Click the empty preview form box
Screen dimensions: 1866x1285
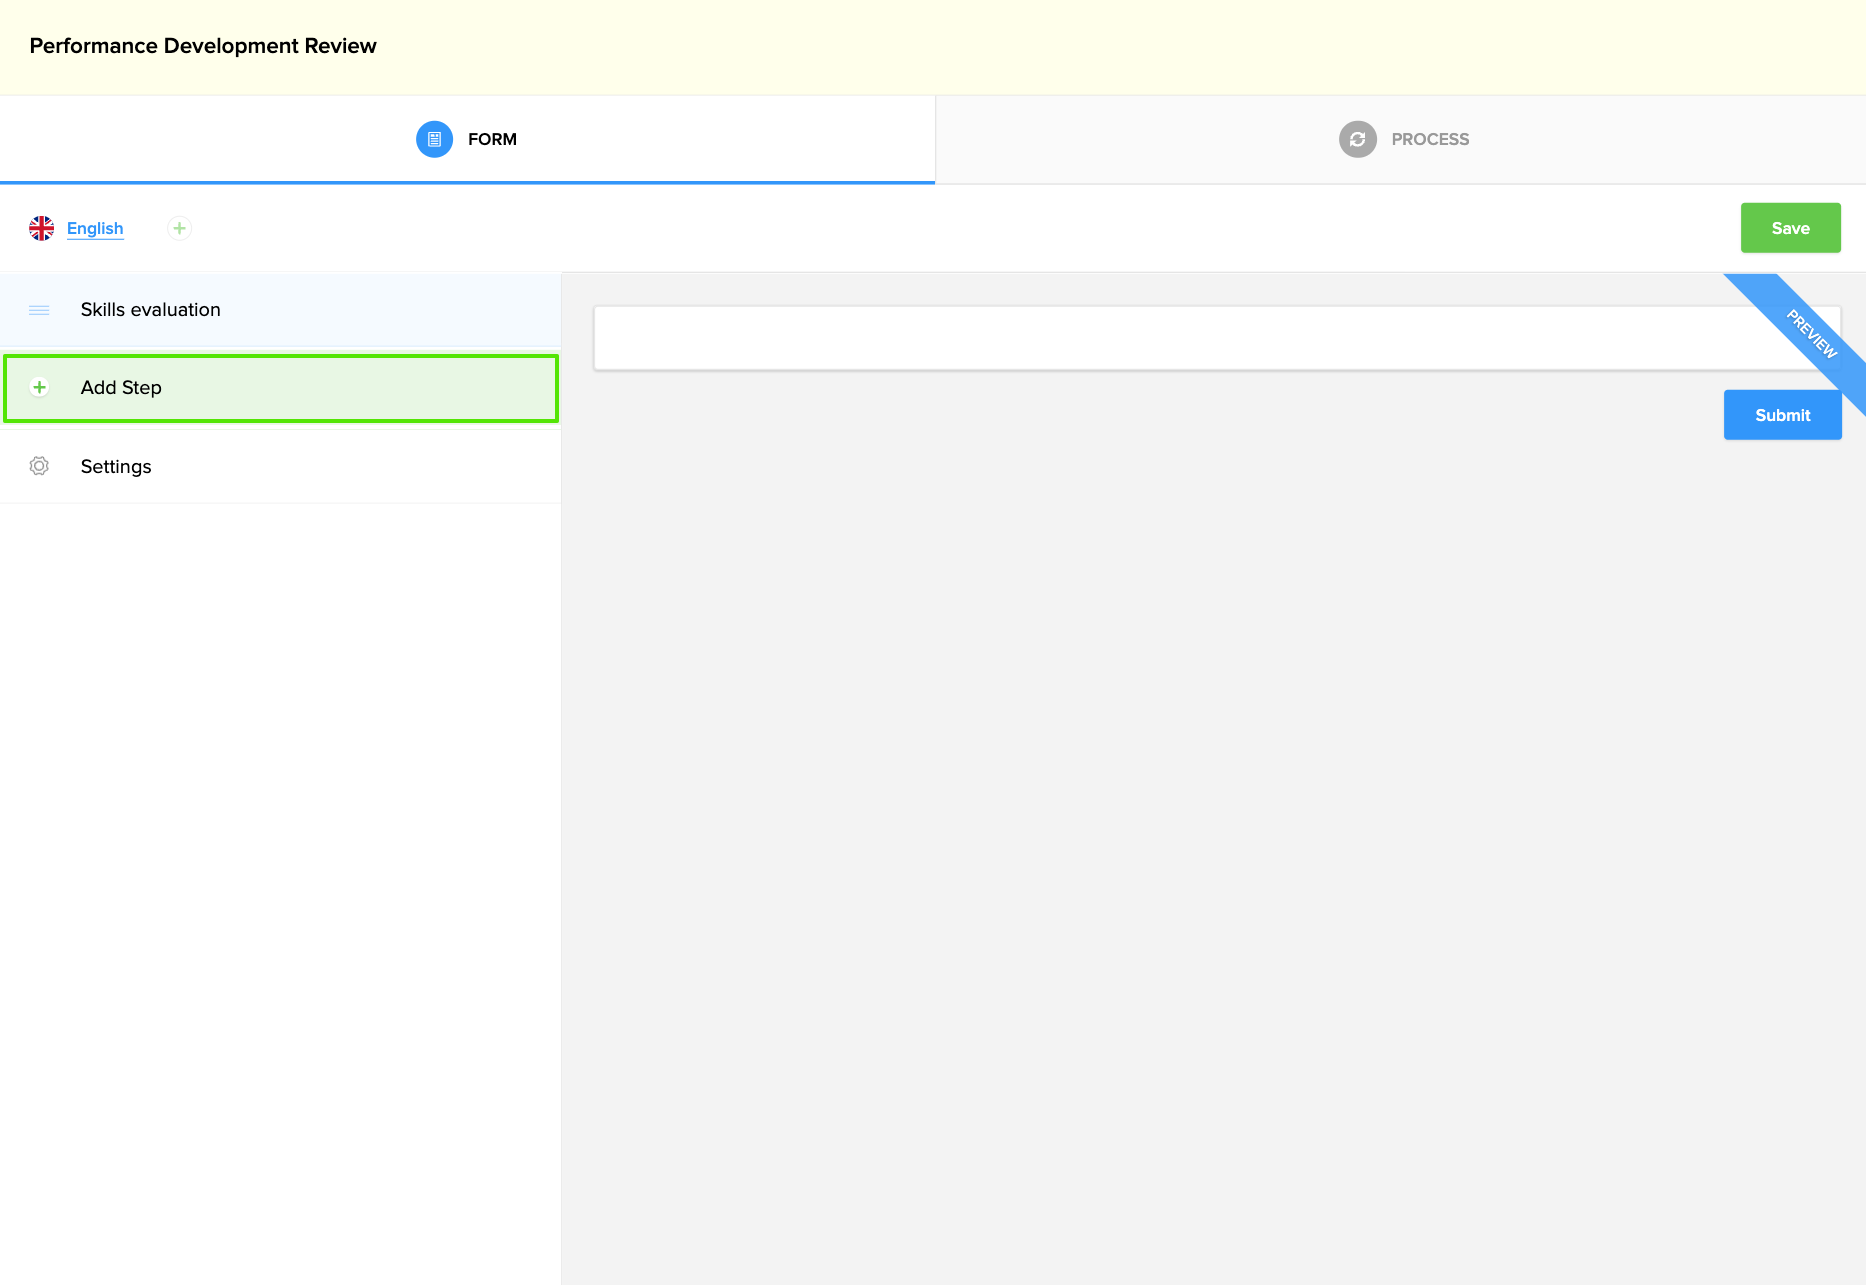click(1150, 338)
